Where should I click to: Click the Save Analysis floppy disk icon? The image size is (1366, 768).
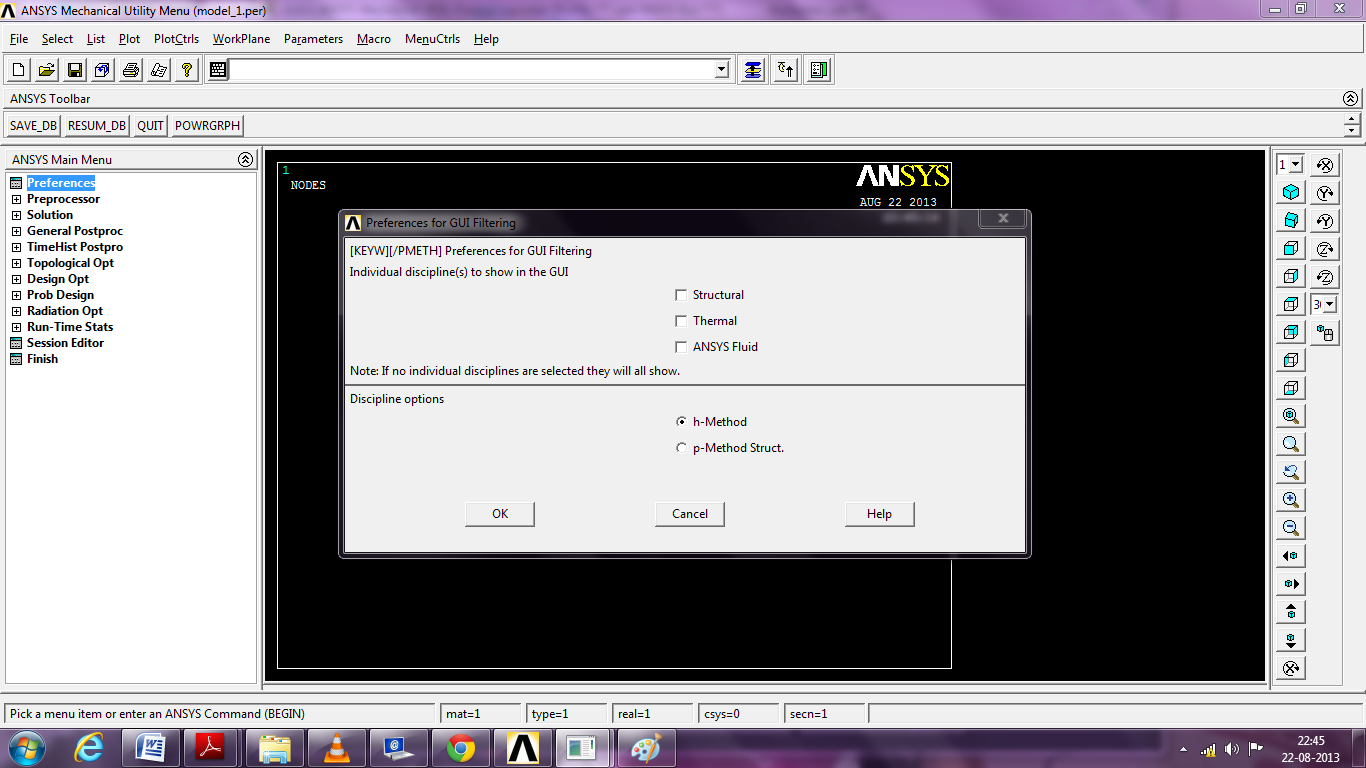click(x=74, y=70)
